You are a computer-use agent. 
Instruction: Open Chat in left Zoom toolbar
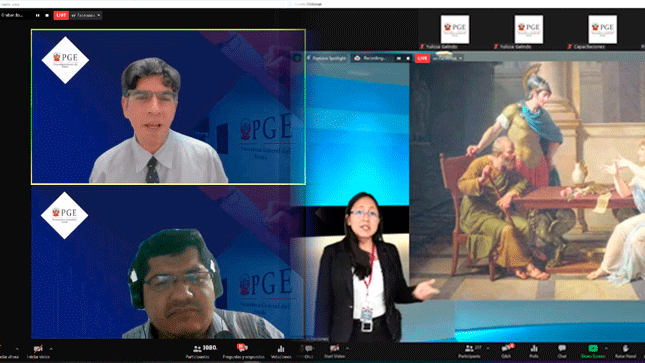(x=309, y=351)
